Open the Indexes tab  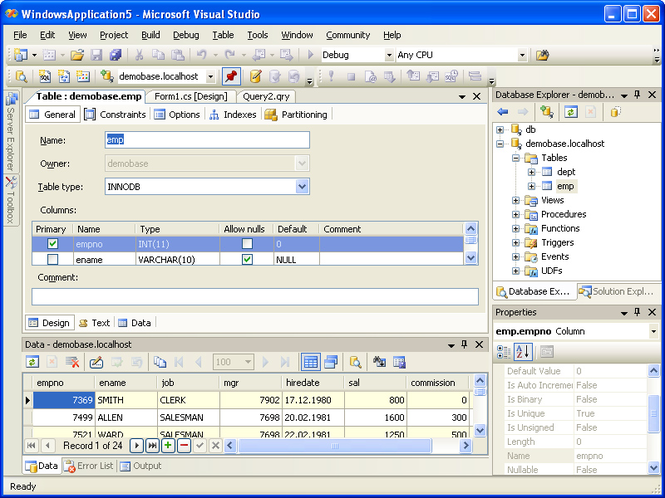tap(233, 115)
